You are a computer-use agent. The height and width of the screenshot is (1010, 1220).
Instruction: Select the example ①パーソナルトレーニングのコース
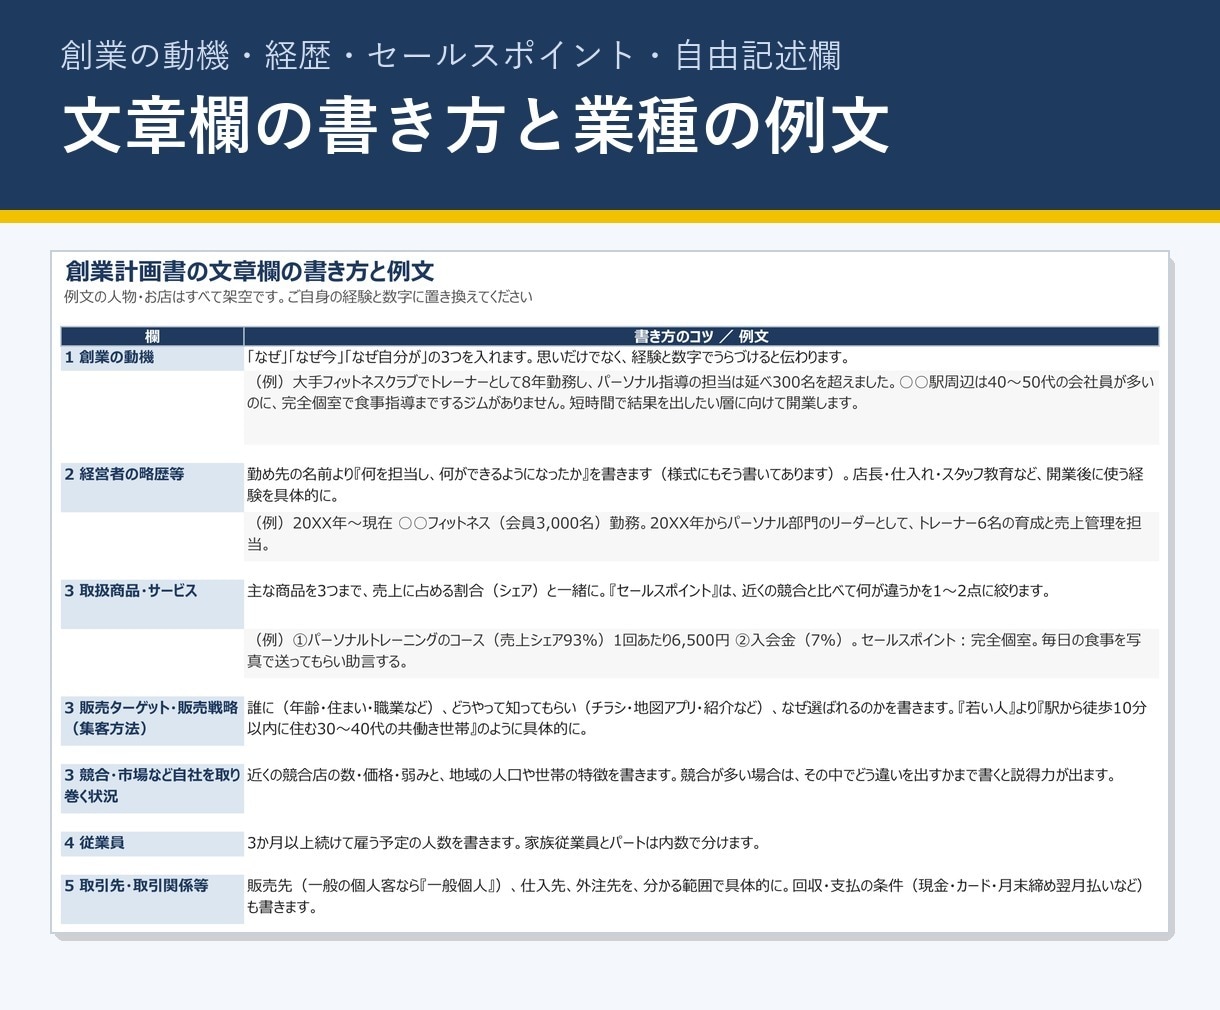tap(701, 651)
